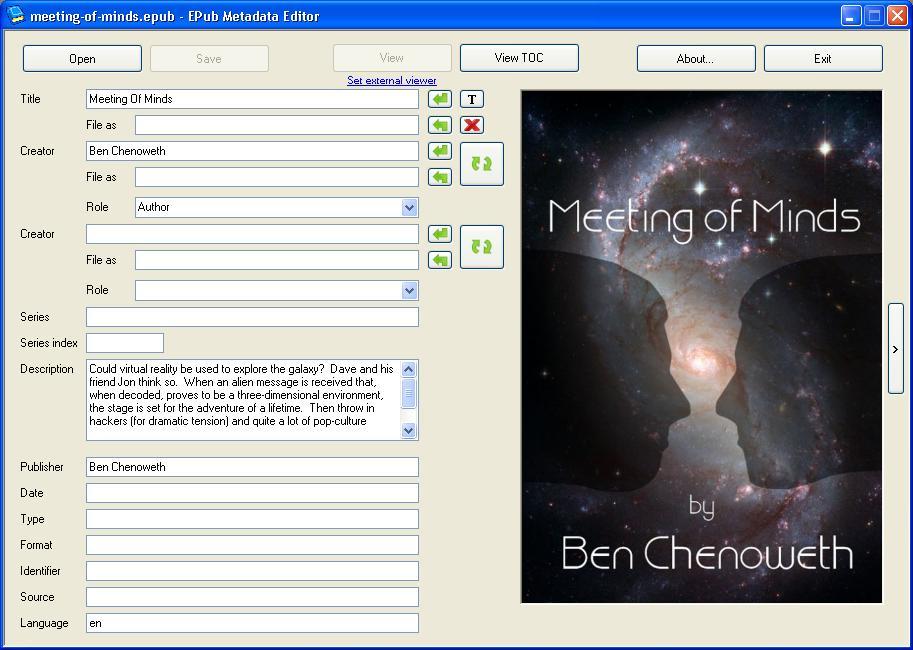This screenshot has width=913, height=650.
Task: Click the green swap icon for the second Creator
Action: [481, 246]
